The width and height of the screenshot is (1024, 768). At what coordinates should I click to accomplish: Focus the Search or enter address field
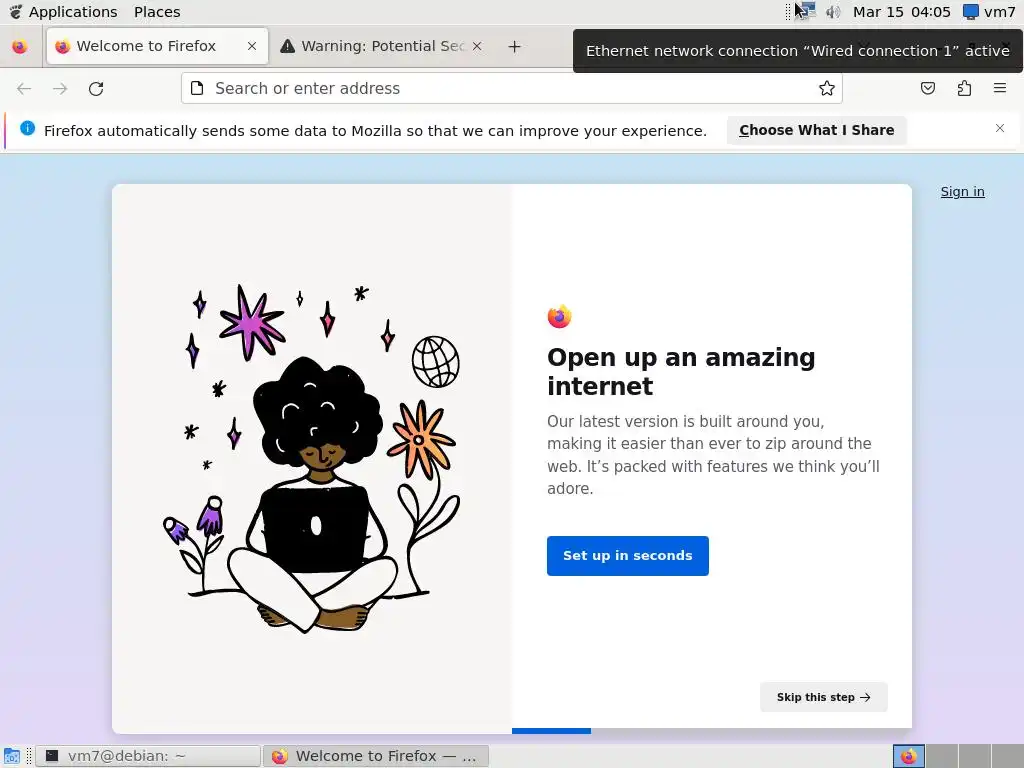(x=511, y=88)
